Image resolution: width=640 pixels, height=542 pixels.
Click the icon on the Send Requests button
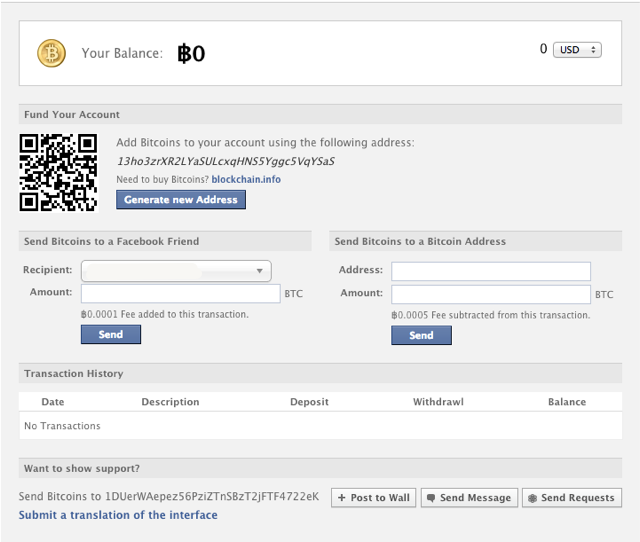tap(532, 498)
